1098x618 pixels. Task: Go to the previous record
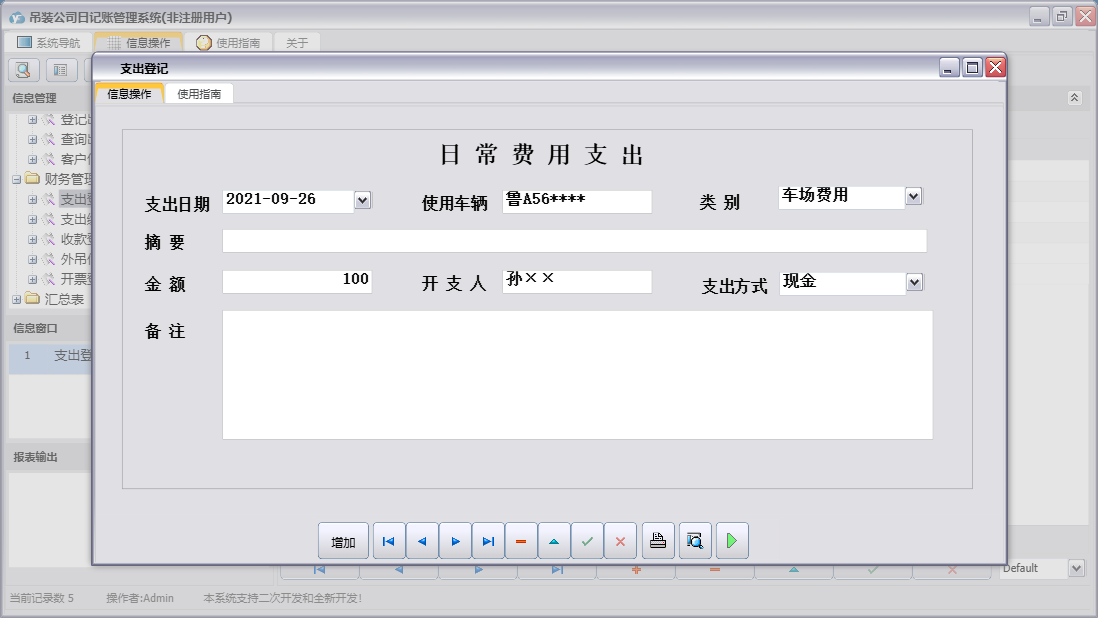422,540
